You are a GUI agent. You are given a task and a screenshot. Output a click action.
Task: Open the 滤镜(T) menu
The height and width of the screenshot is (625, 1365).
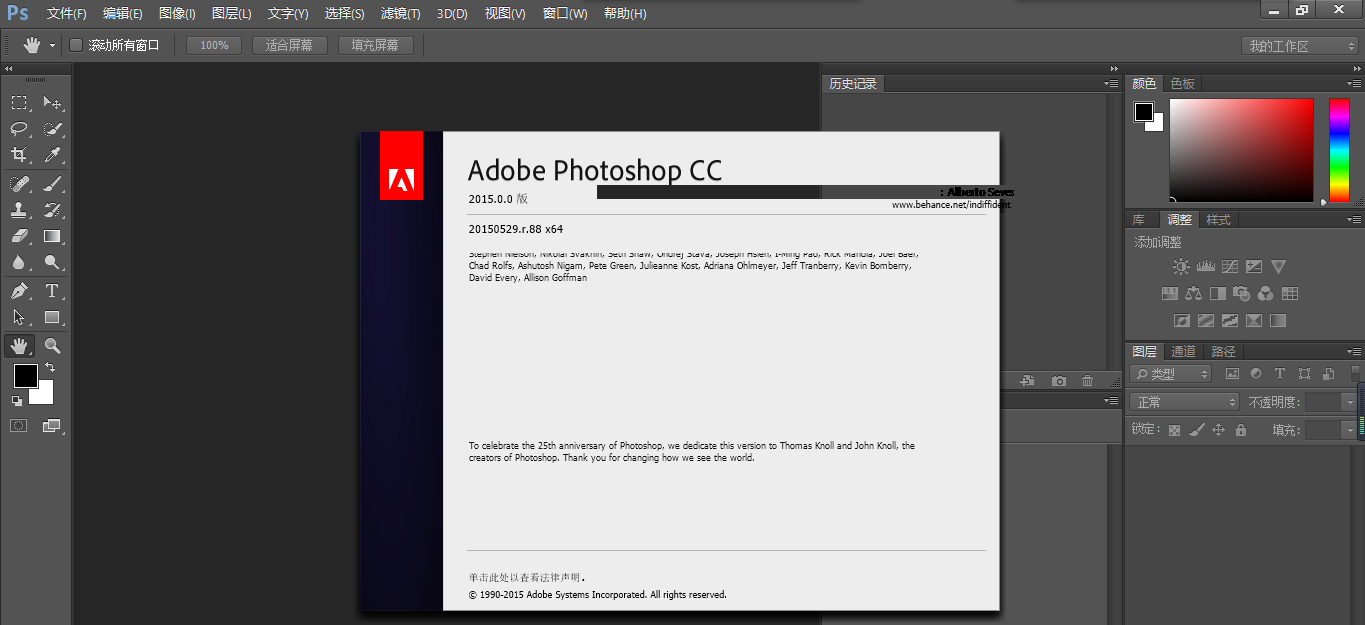pyautogui.click(x=401, y=14)
